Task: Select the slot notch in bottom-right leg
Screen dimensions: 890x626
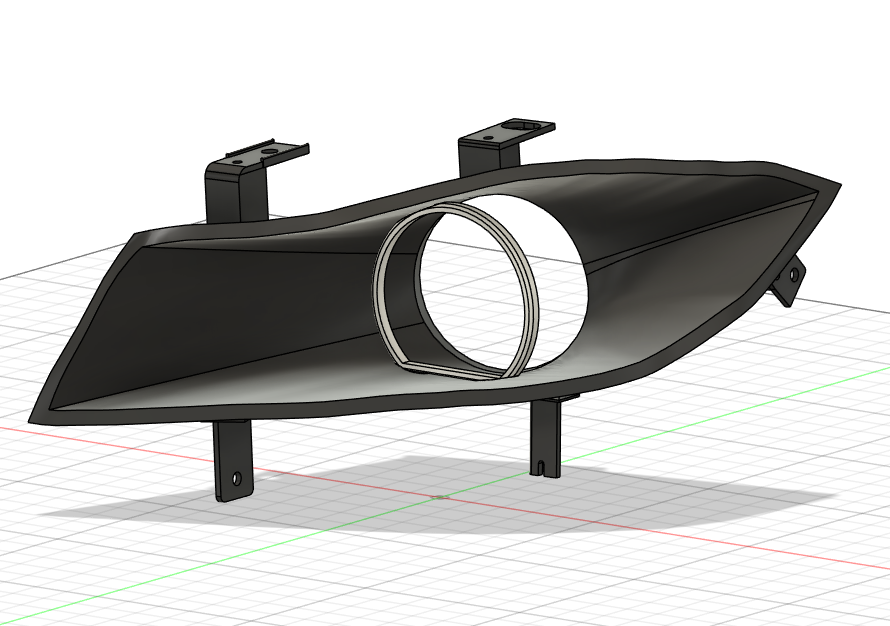Action: click(541, 465)
